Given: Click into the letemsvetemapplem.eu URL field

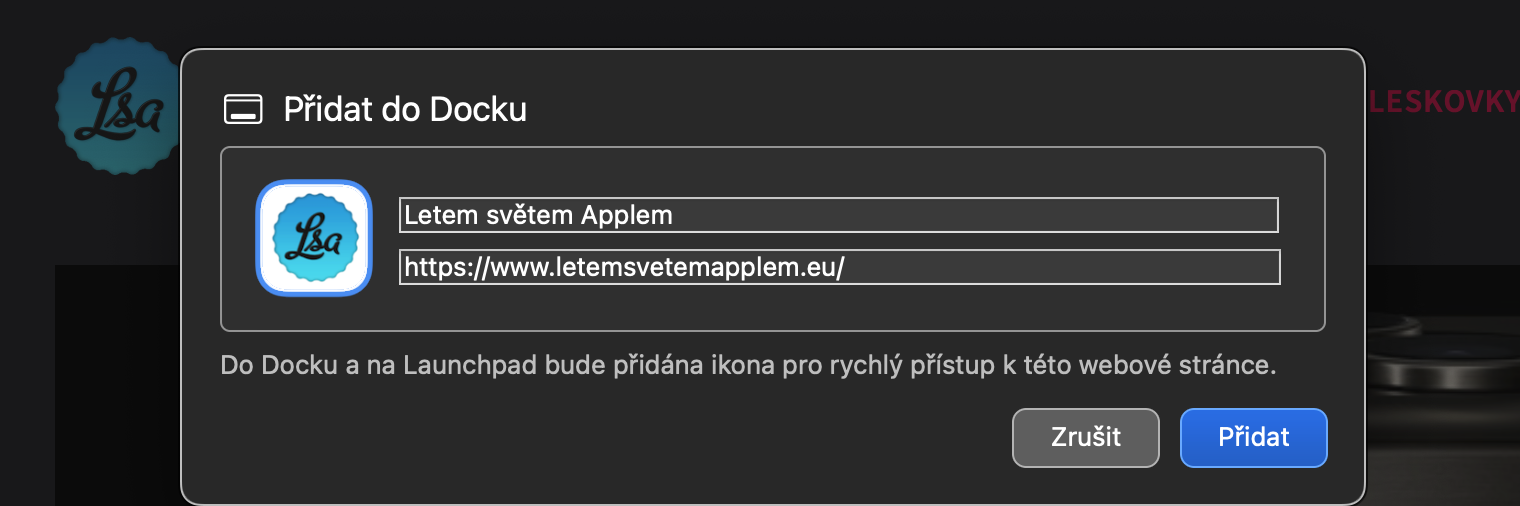Looking at the screenshot, I should point(838,267).
